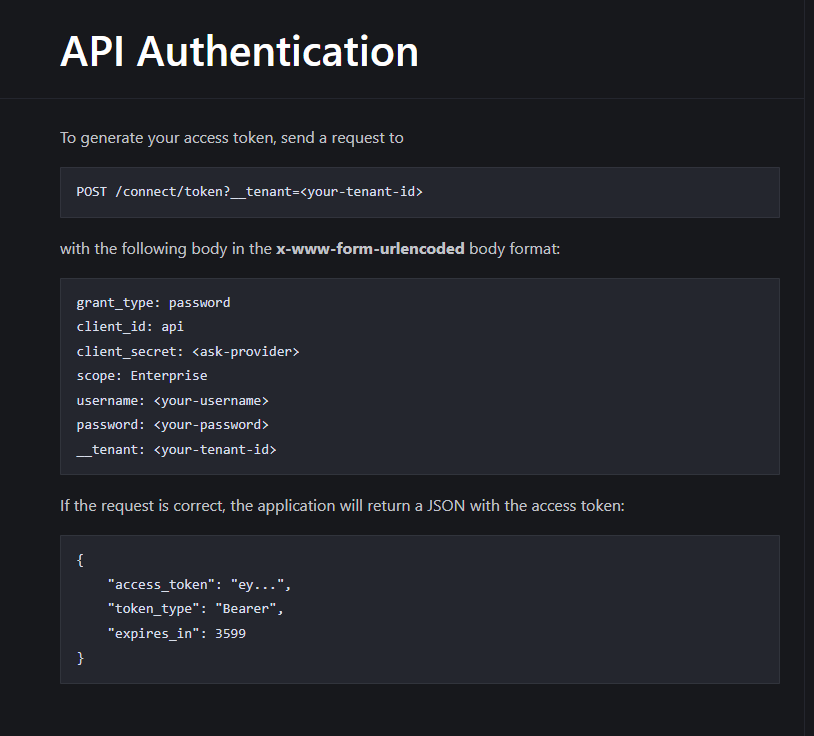Image resolution: width=814 pixels, height=736 pixels.
Task: Click the bold "x-www-form-urlencoded" text
Action: (370, 249)
